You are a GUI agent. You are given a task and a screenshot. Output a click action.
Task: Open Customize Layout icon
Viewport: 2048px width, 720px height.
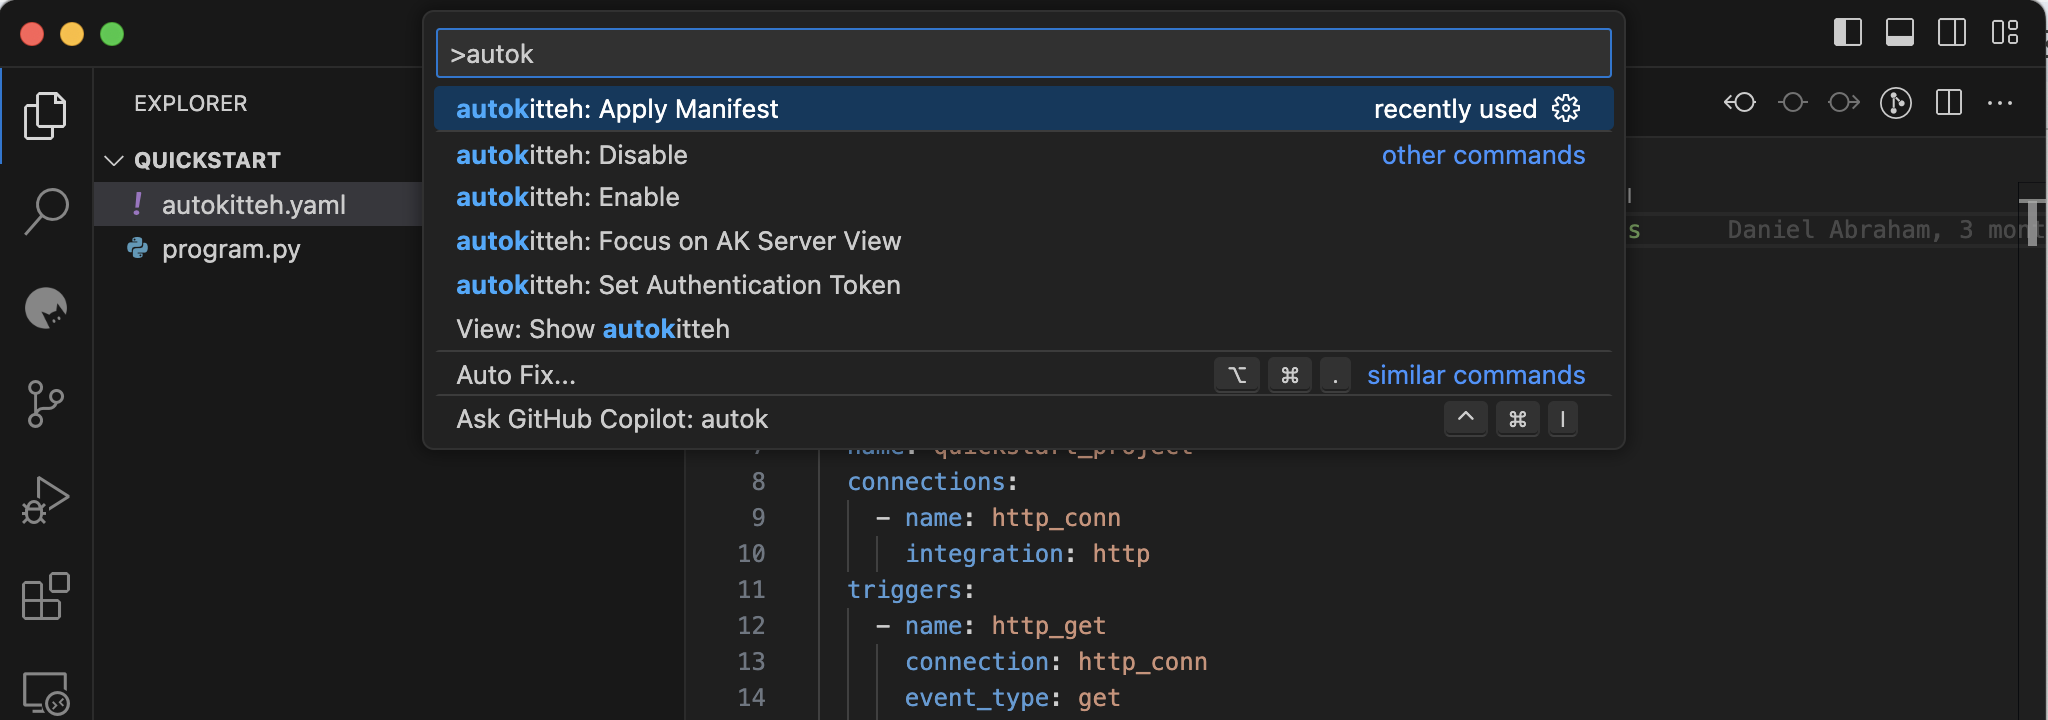coord(2004,33)
